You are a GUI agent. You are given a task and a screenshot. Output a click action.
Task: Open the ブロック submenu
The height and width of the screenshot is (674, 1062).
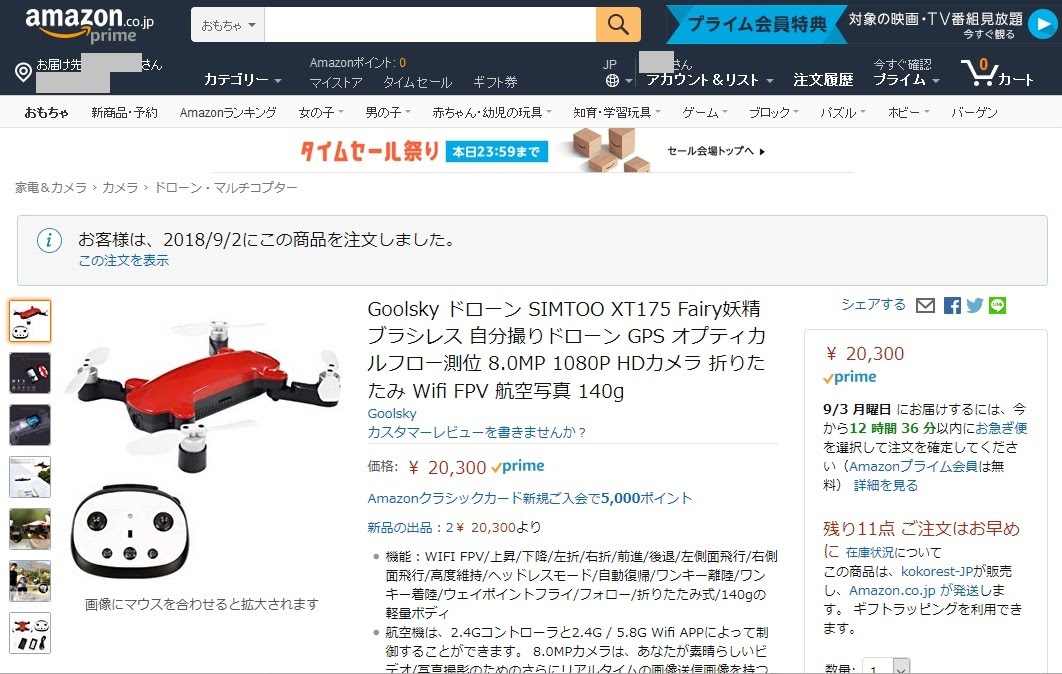773,112
